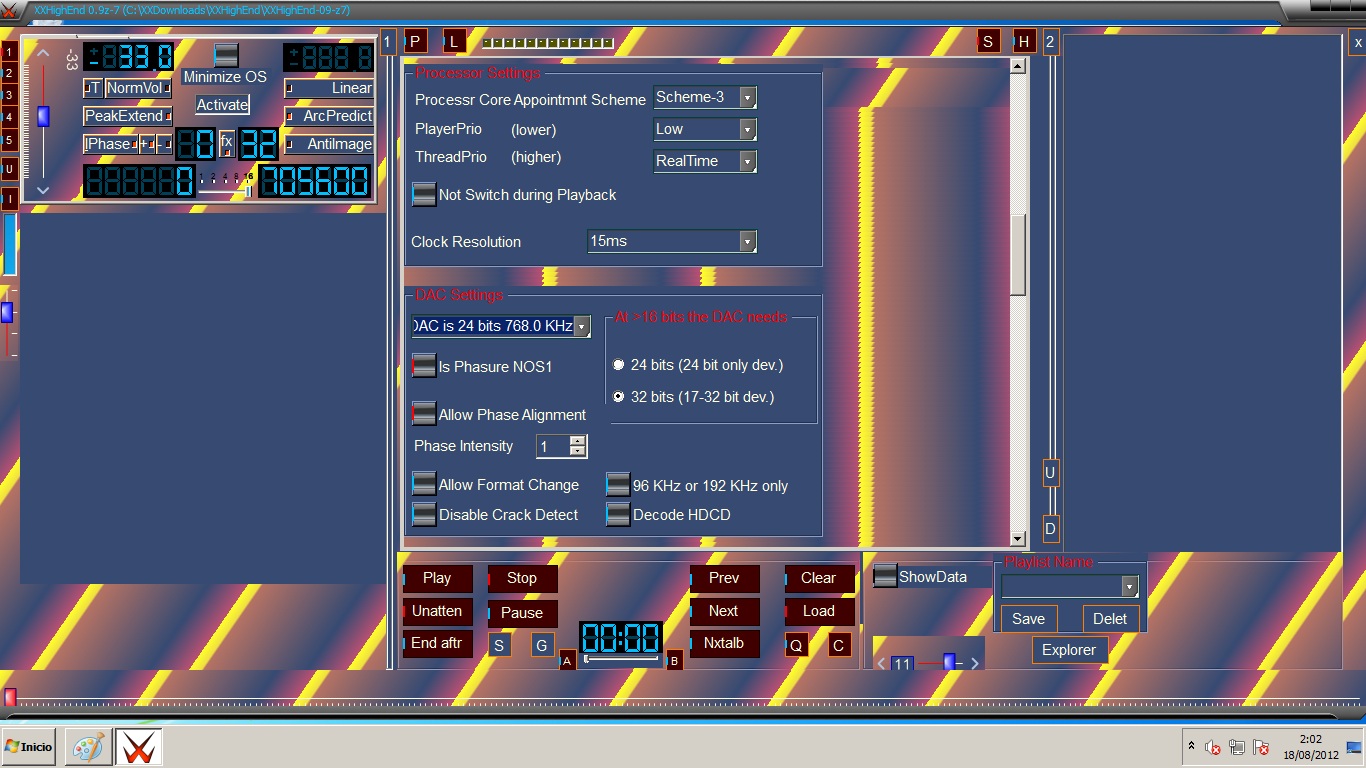This screenshot has width=1366, height=768.
Task: Switch to left strip tab 2
Action: (8, 73)
